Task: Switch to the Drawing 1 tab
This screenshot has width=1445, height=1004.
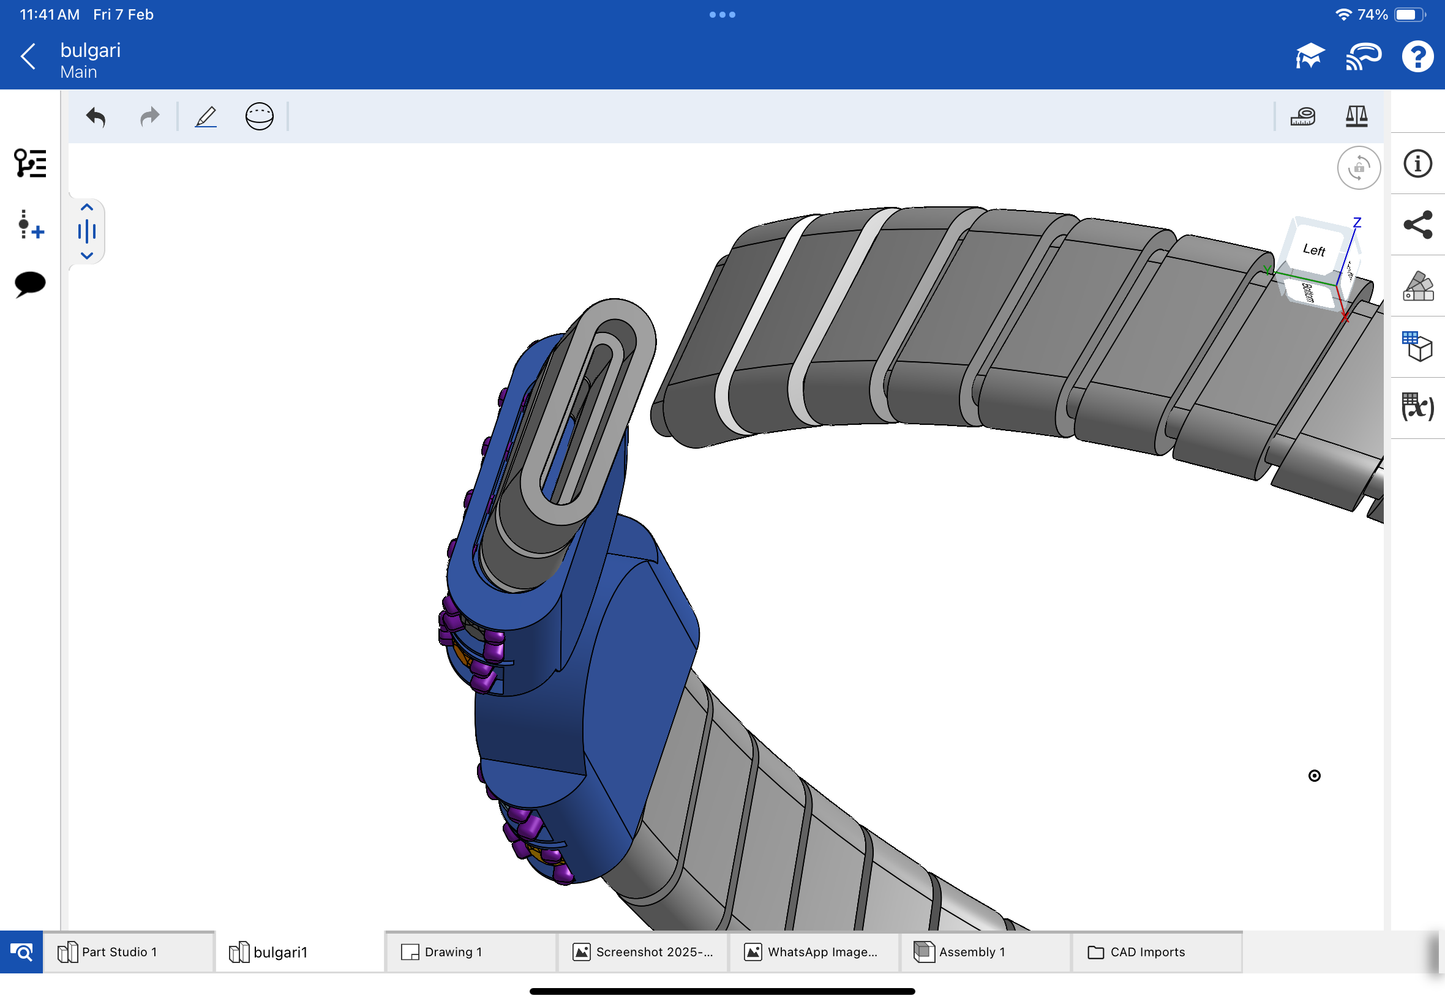Action: pyautogui.click(x=470, y=952)
